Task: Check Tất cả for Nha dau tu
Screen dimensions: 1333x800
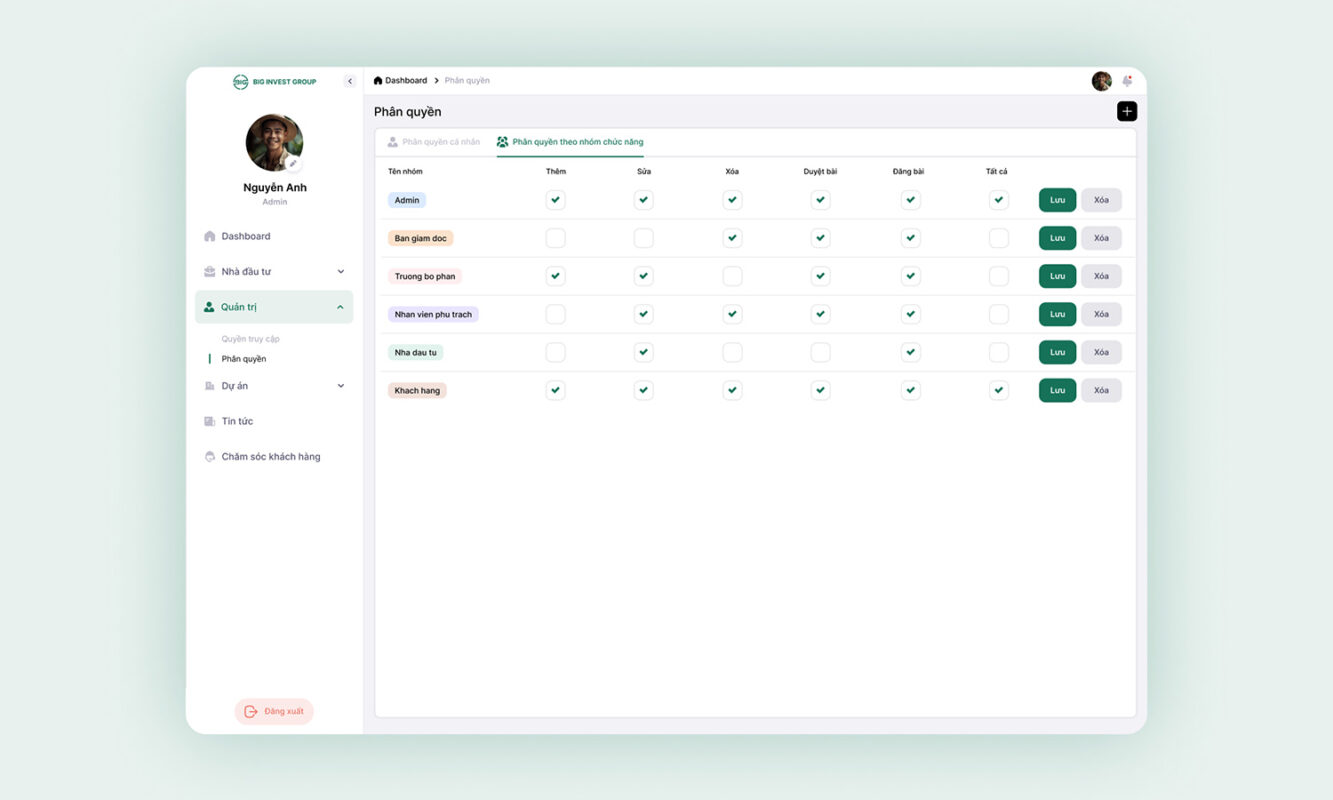Action: 998,352
